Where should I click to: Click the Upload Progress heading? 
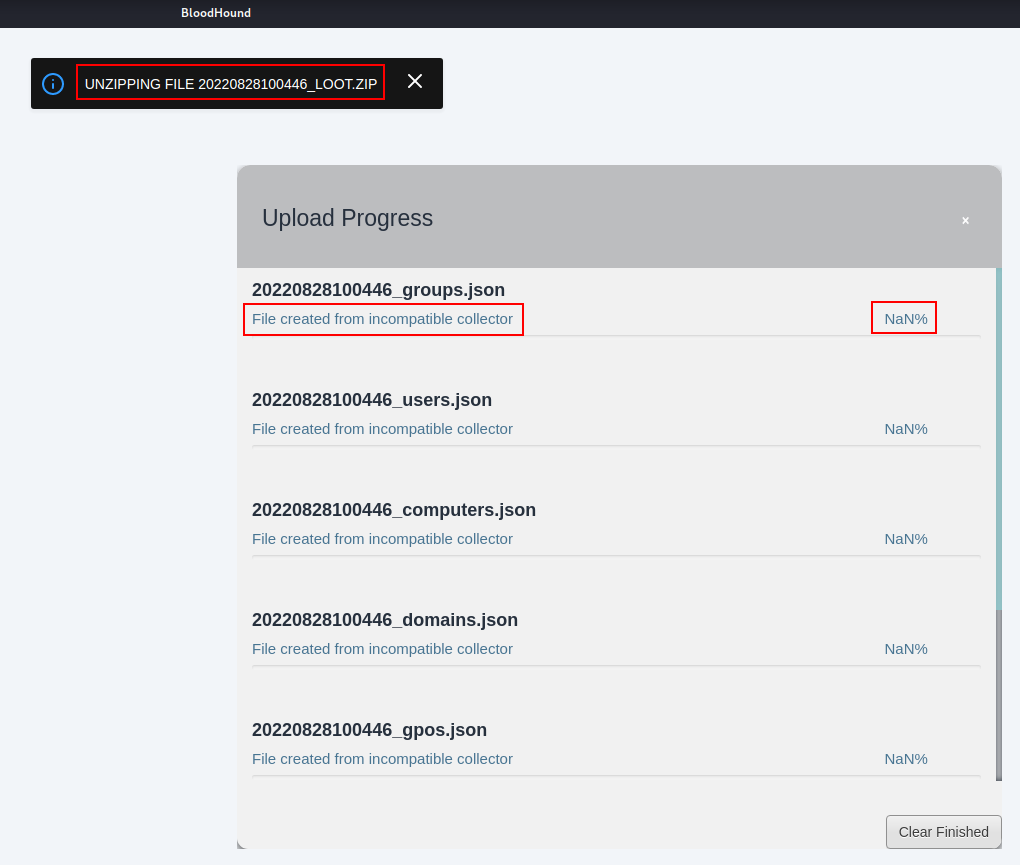coord(347,218)
